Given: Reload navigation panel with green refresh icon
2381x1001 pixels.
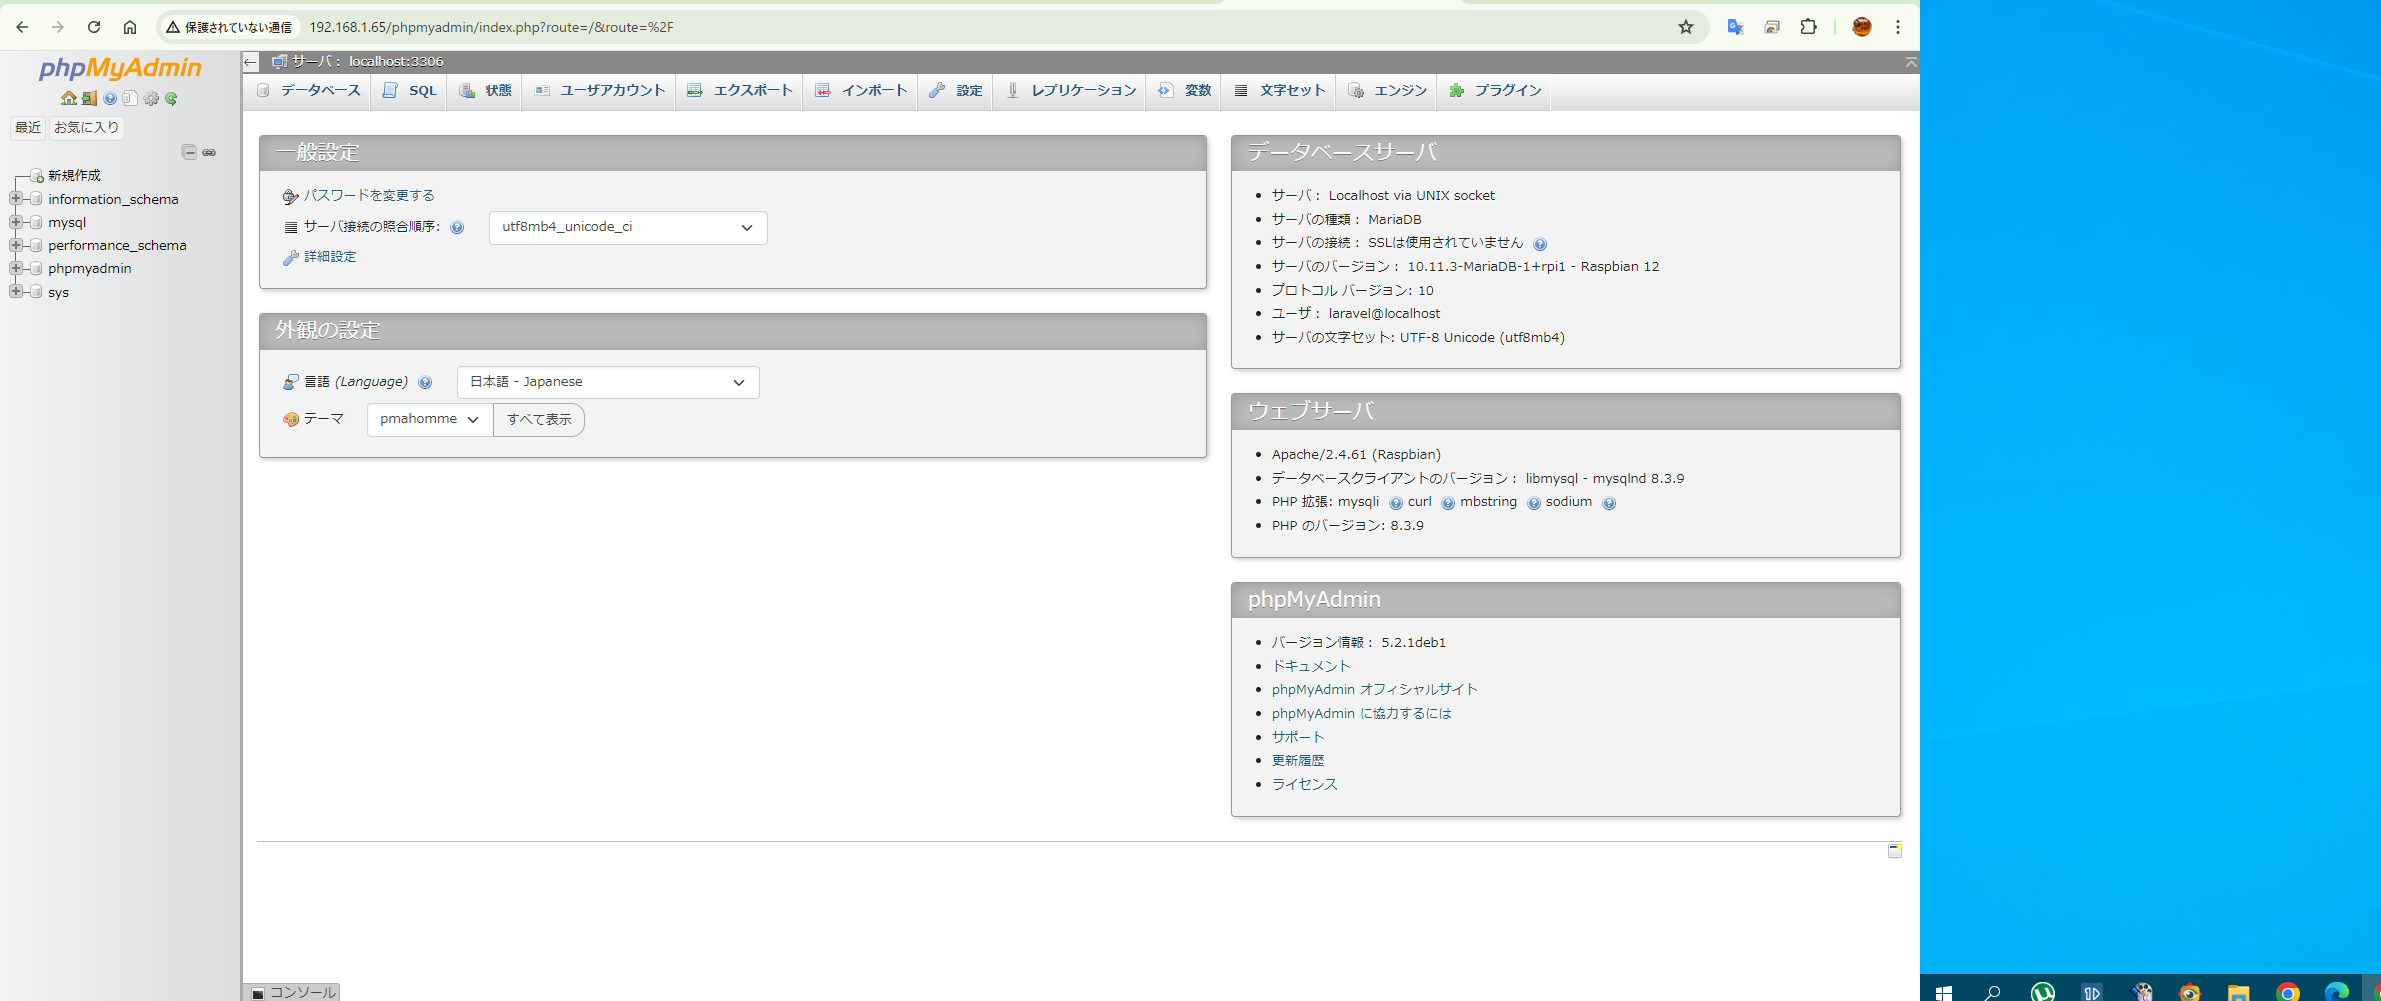Looking at the screenshot, I should 171,98.
